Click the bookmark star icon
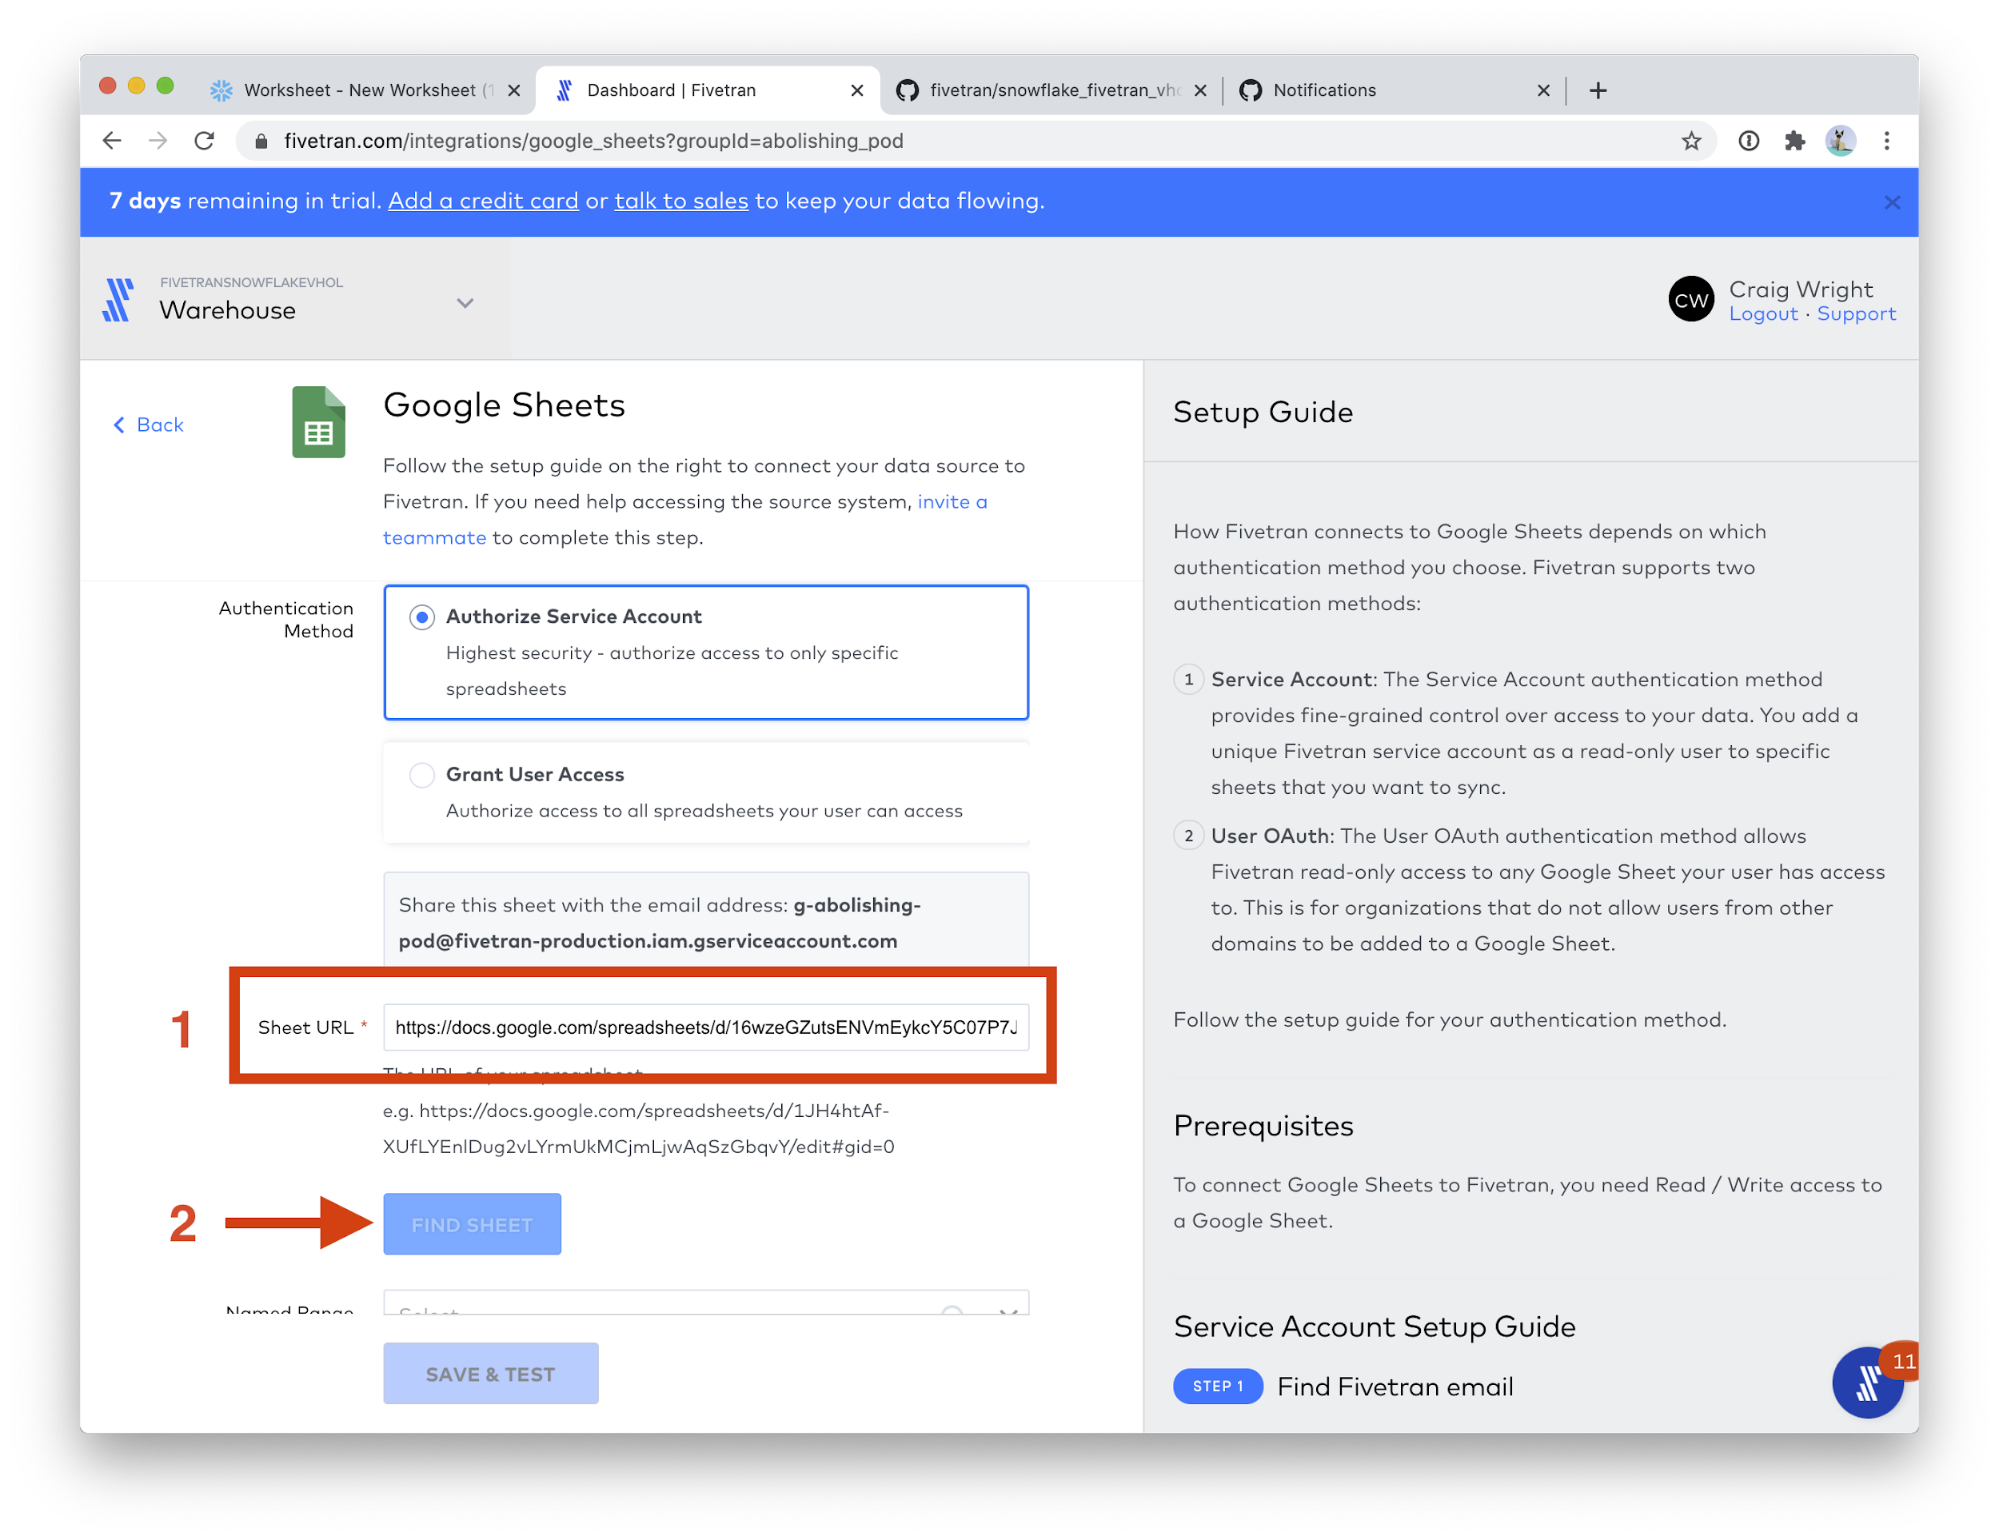The width and height of the screenshot is (1999, 1540). tap(1690, 141)
